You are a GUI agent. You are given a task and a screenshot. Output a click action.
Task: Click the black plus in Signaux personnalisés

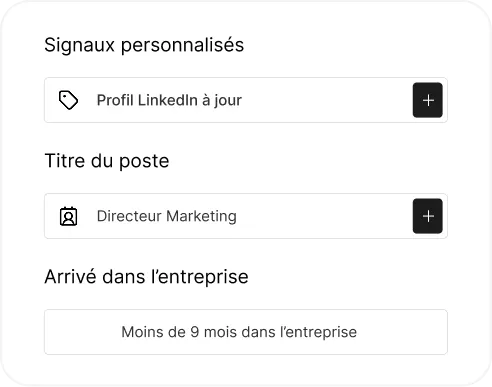pyautogui.click(x=427, y=100)
